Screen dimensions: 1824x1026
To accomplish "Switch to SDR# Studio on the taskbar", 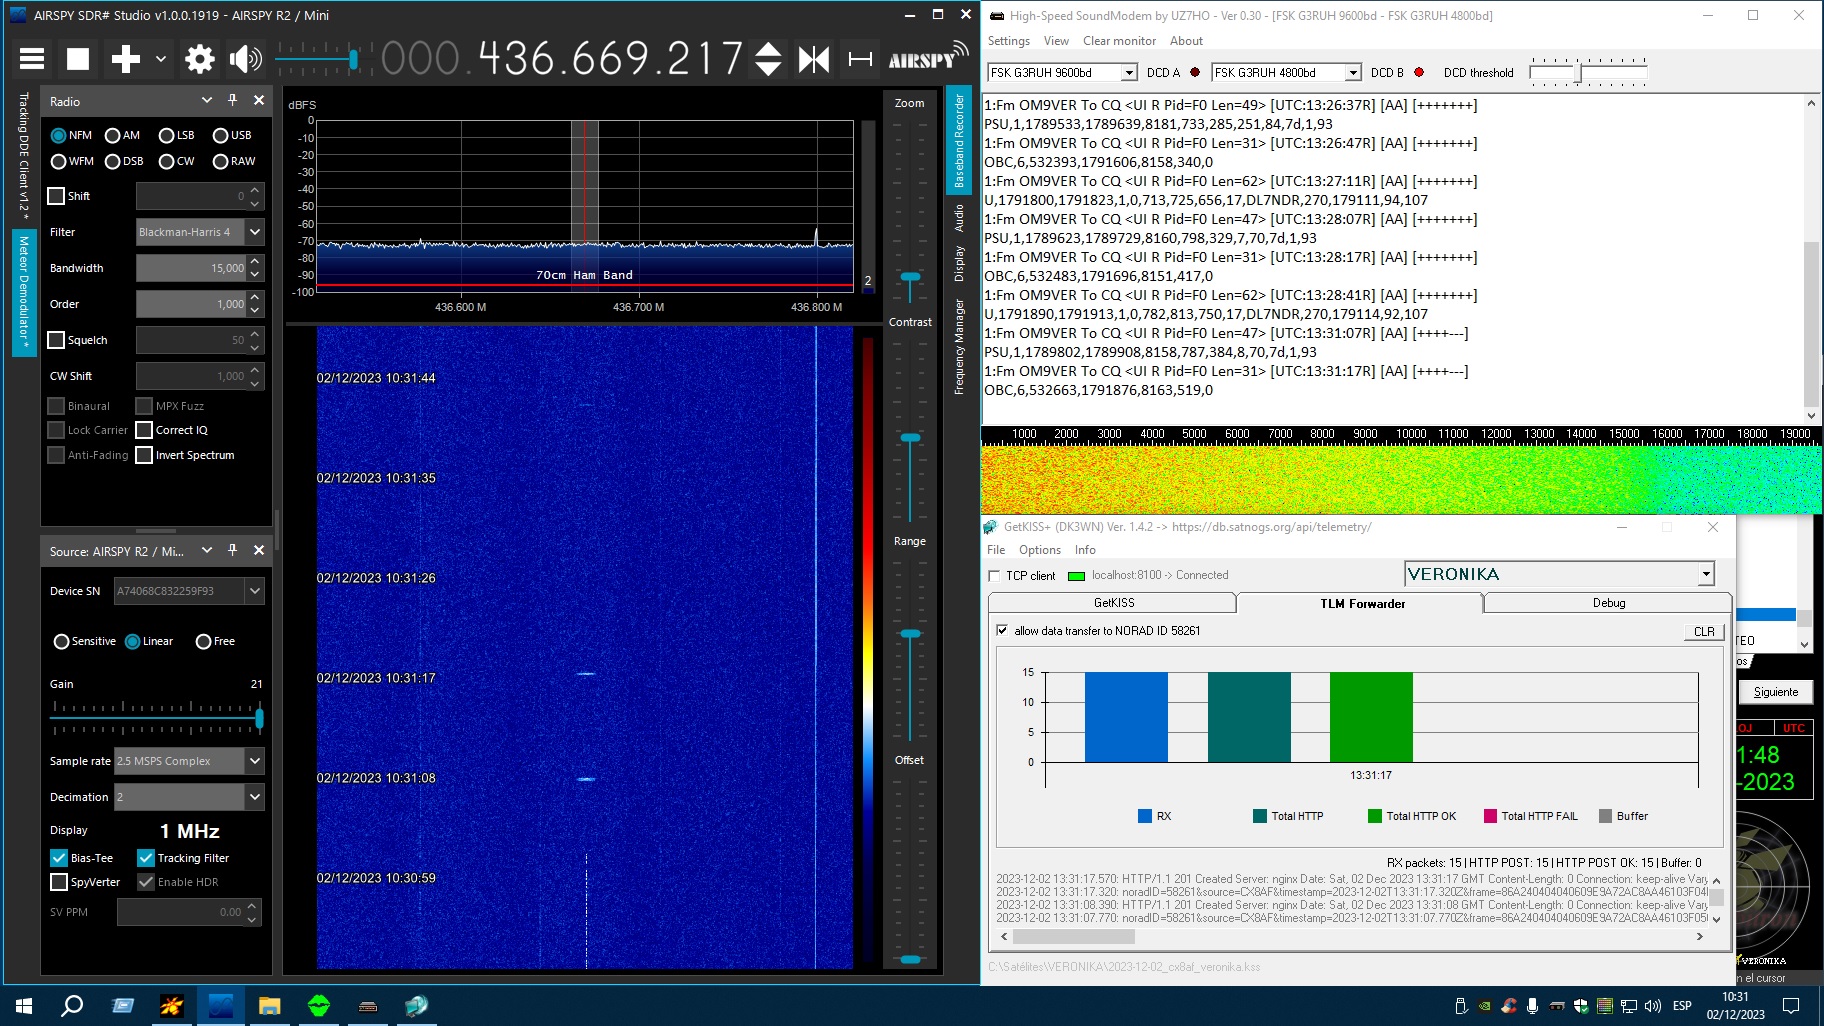I will (221, 1006).
